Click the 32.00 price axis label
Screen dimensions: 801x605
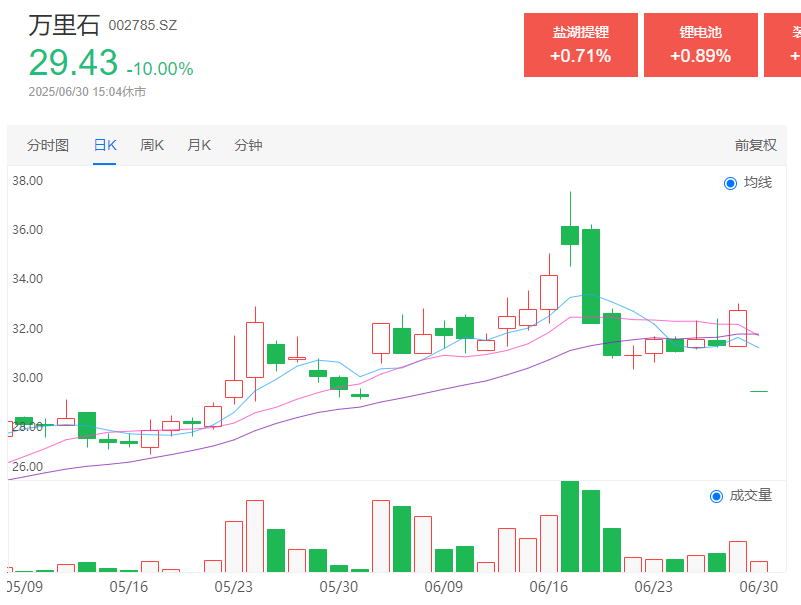tap(28, 329)
